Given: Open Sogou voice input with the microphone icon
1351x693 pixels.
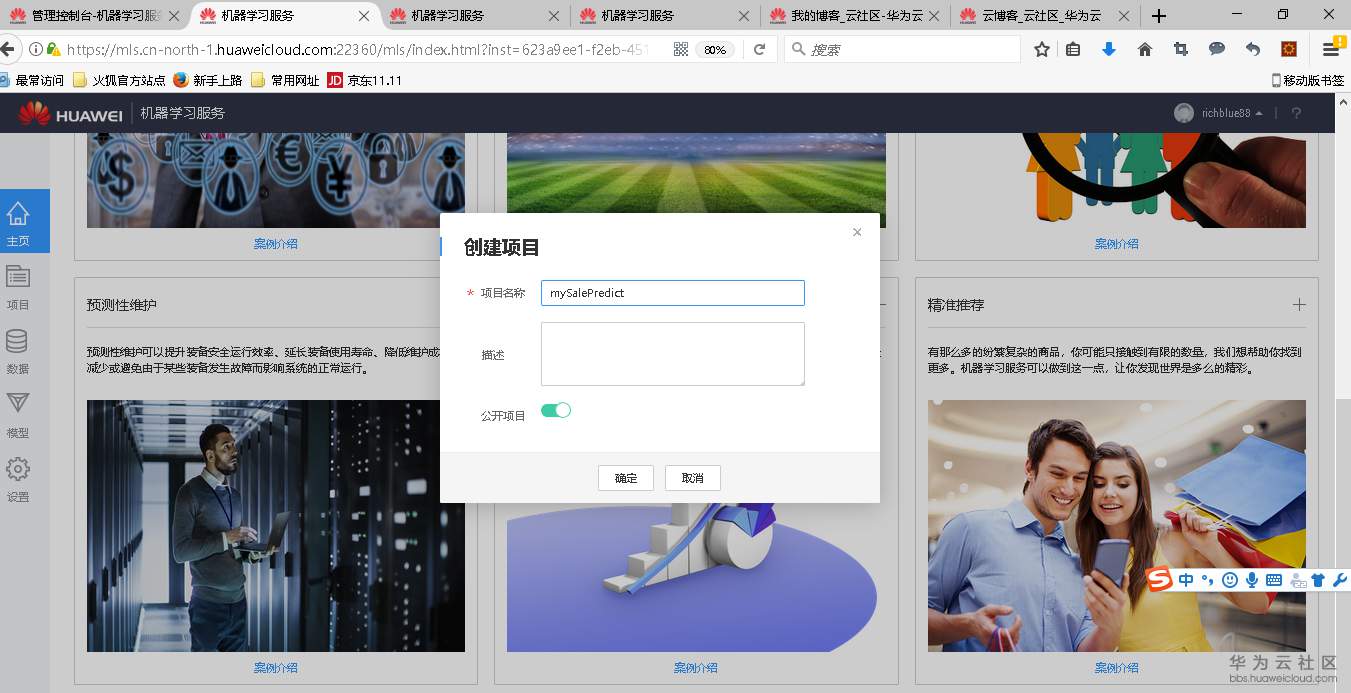Looking at the screenshot, I should click(1251, 579).
